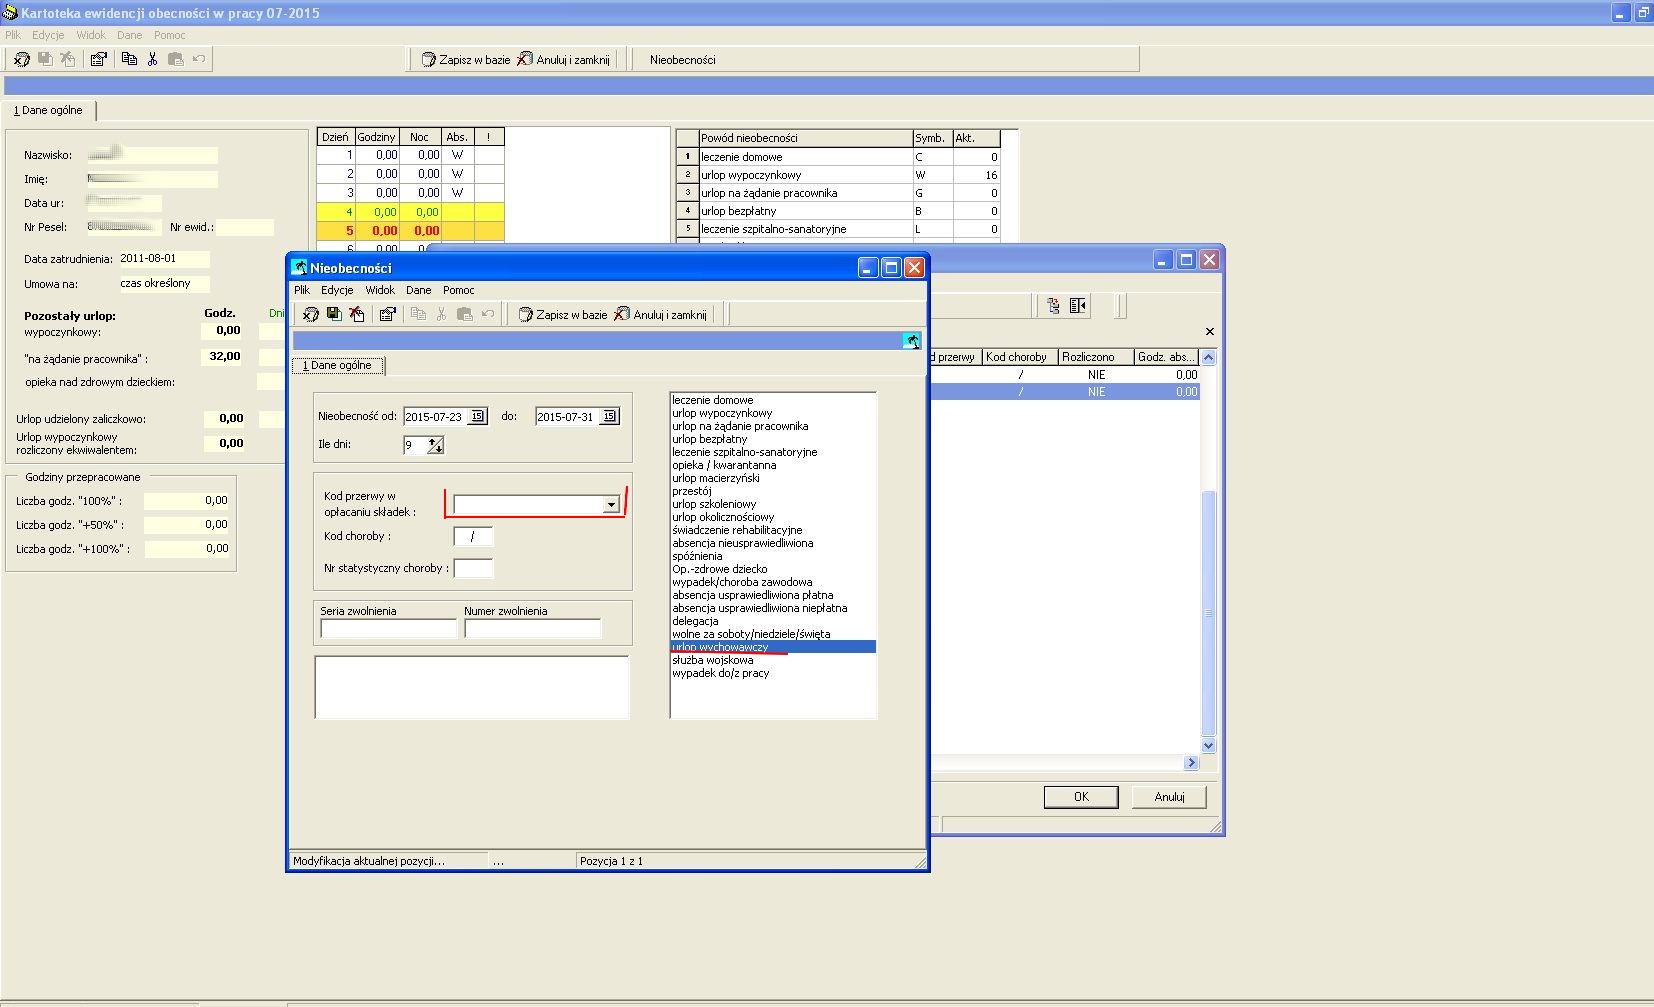Screen dimensions: 1654x1007
Task: Click palm tree icon on blue bar
Action: 911,341
